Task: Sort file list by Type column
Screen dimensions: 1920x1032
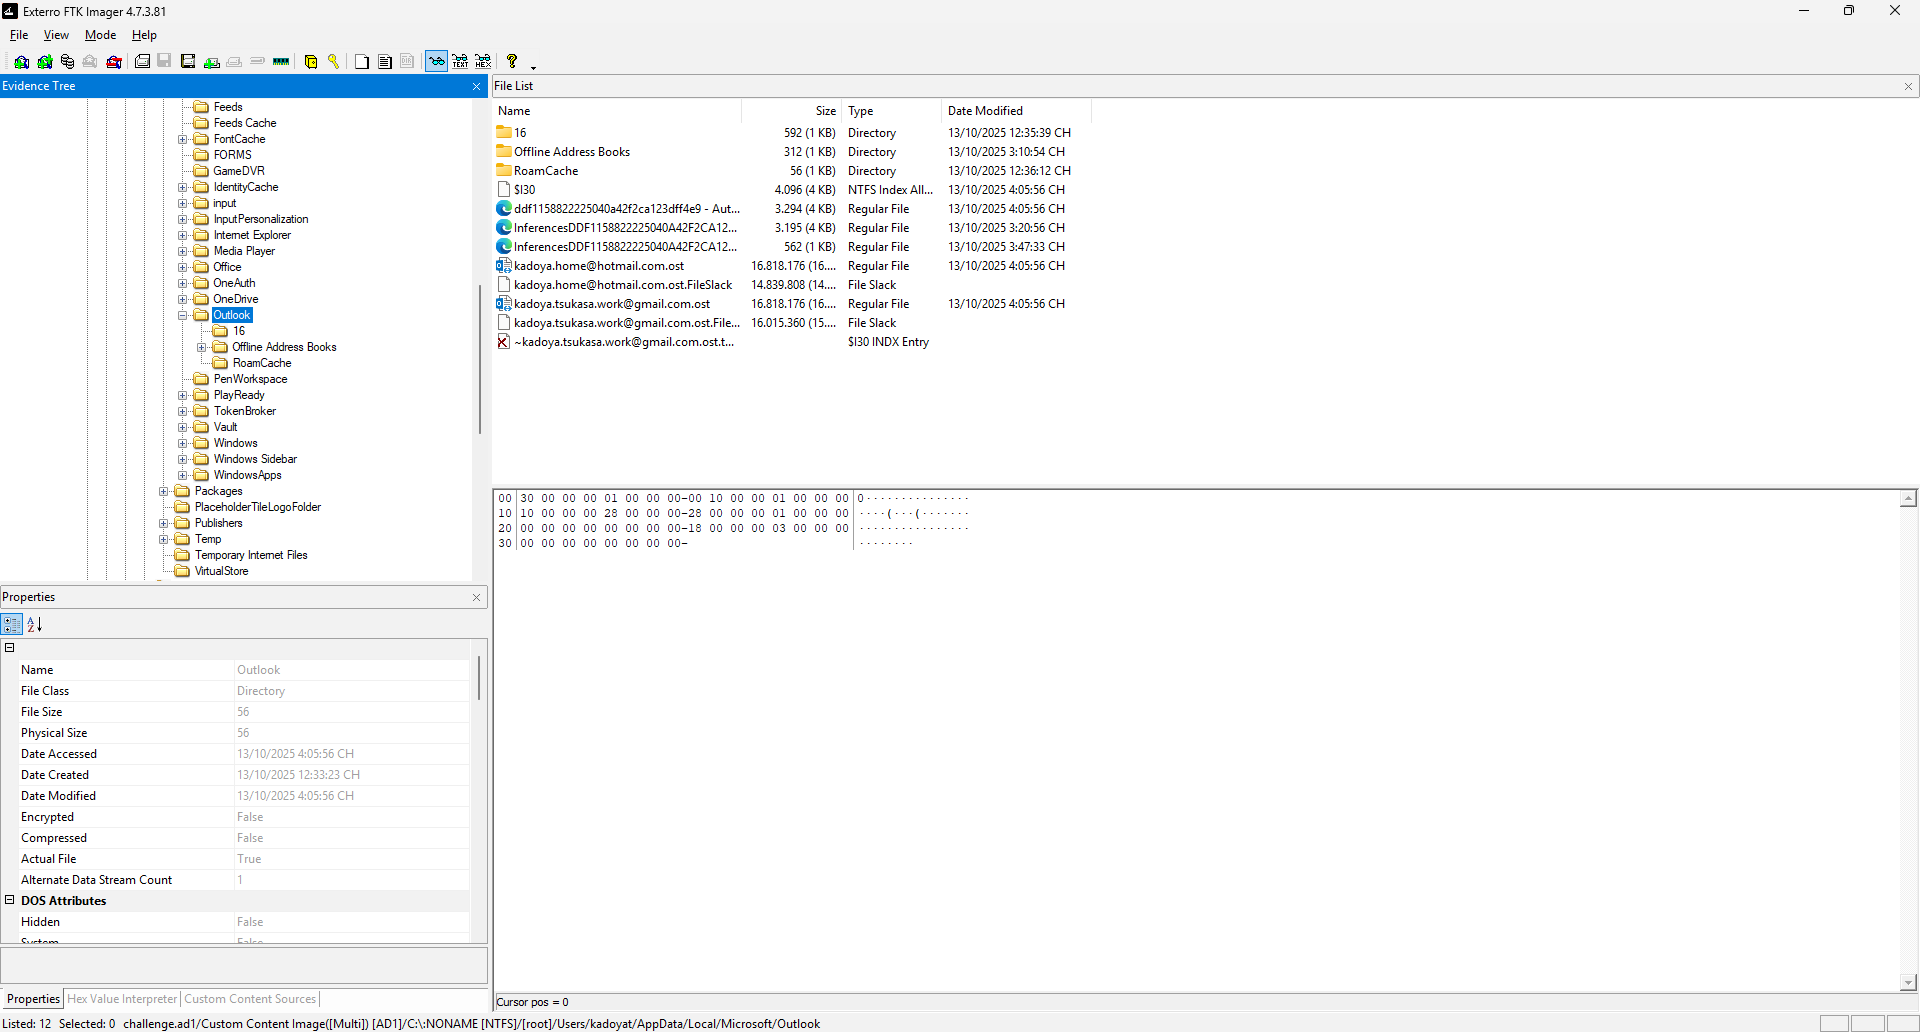Action: [891, 111]
